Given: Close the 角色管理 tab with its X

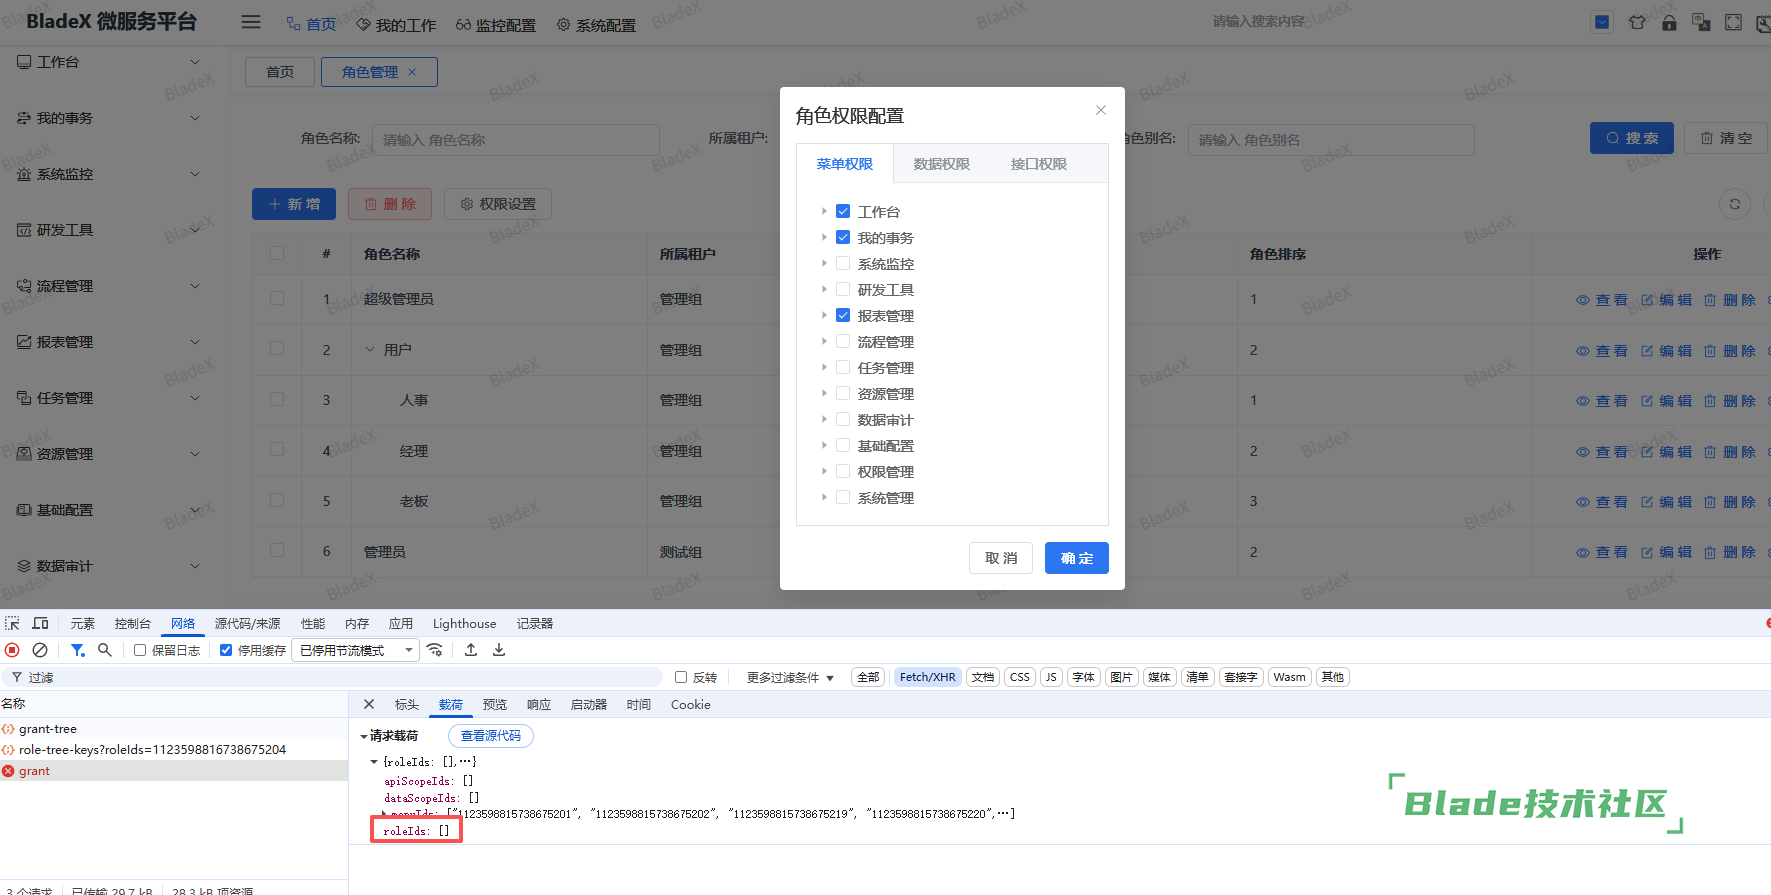Looking at the screenshot, I should pos(412,72).
